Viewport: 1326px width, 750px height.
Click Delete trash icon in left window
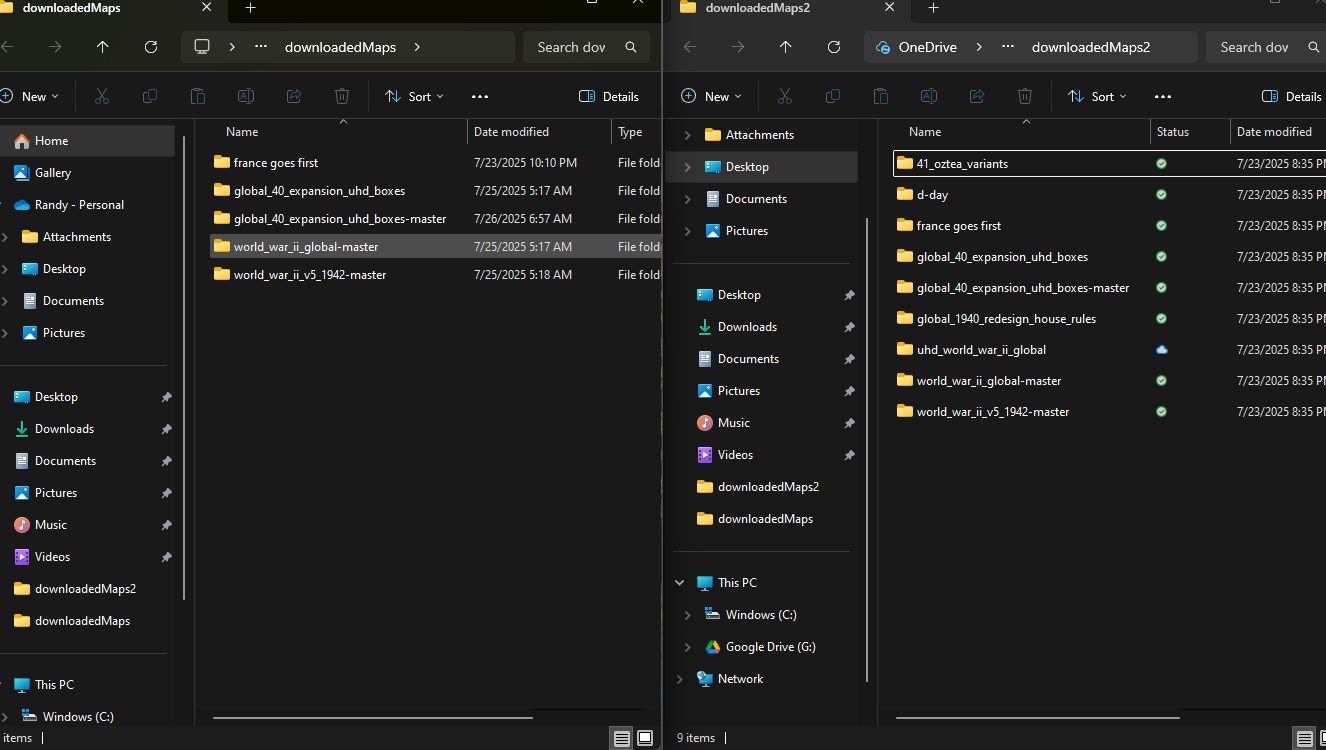click(x=342, y=97)
